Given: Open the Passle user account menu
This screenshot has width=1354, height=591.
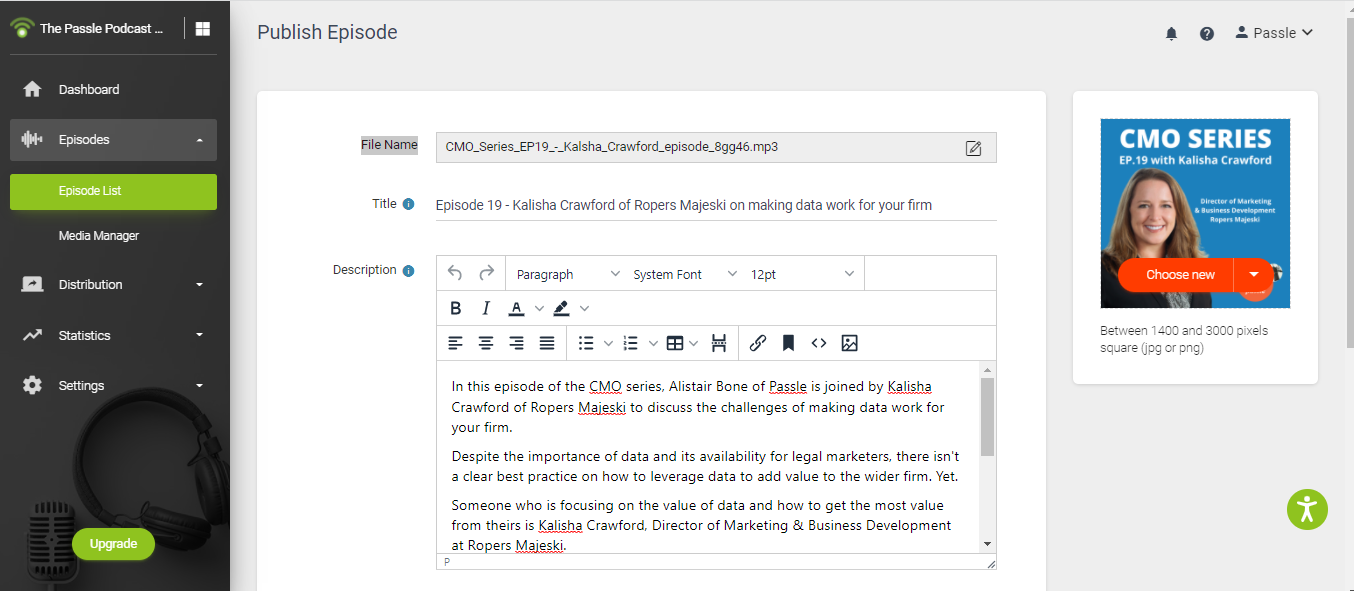Looking at the screenshot, I should pos(1274,33).
